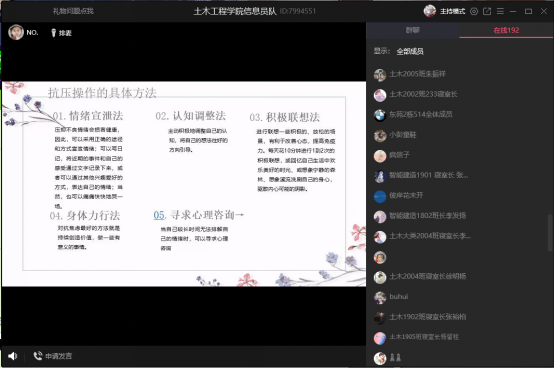
Task: Click the microphone 排麦 icon
Action: tap(54, 33)
